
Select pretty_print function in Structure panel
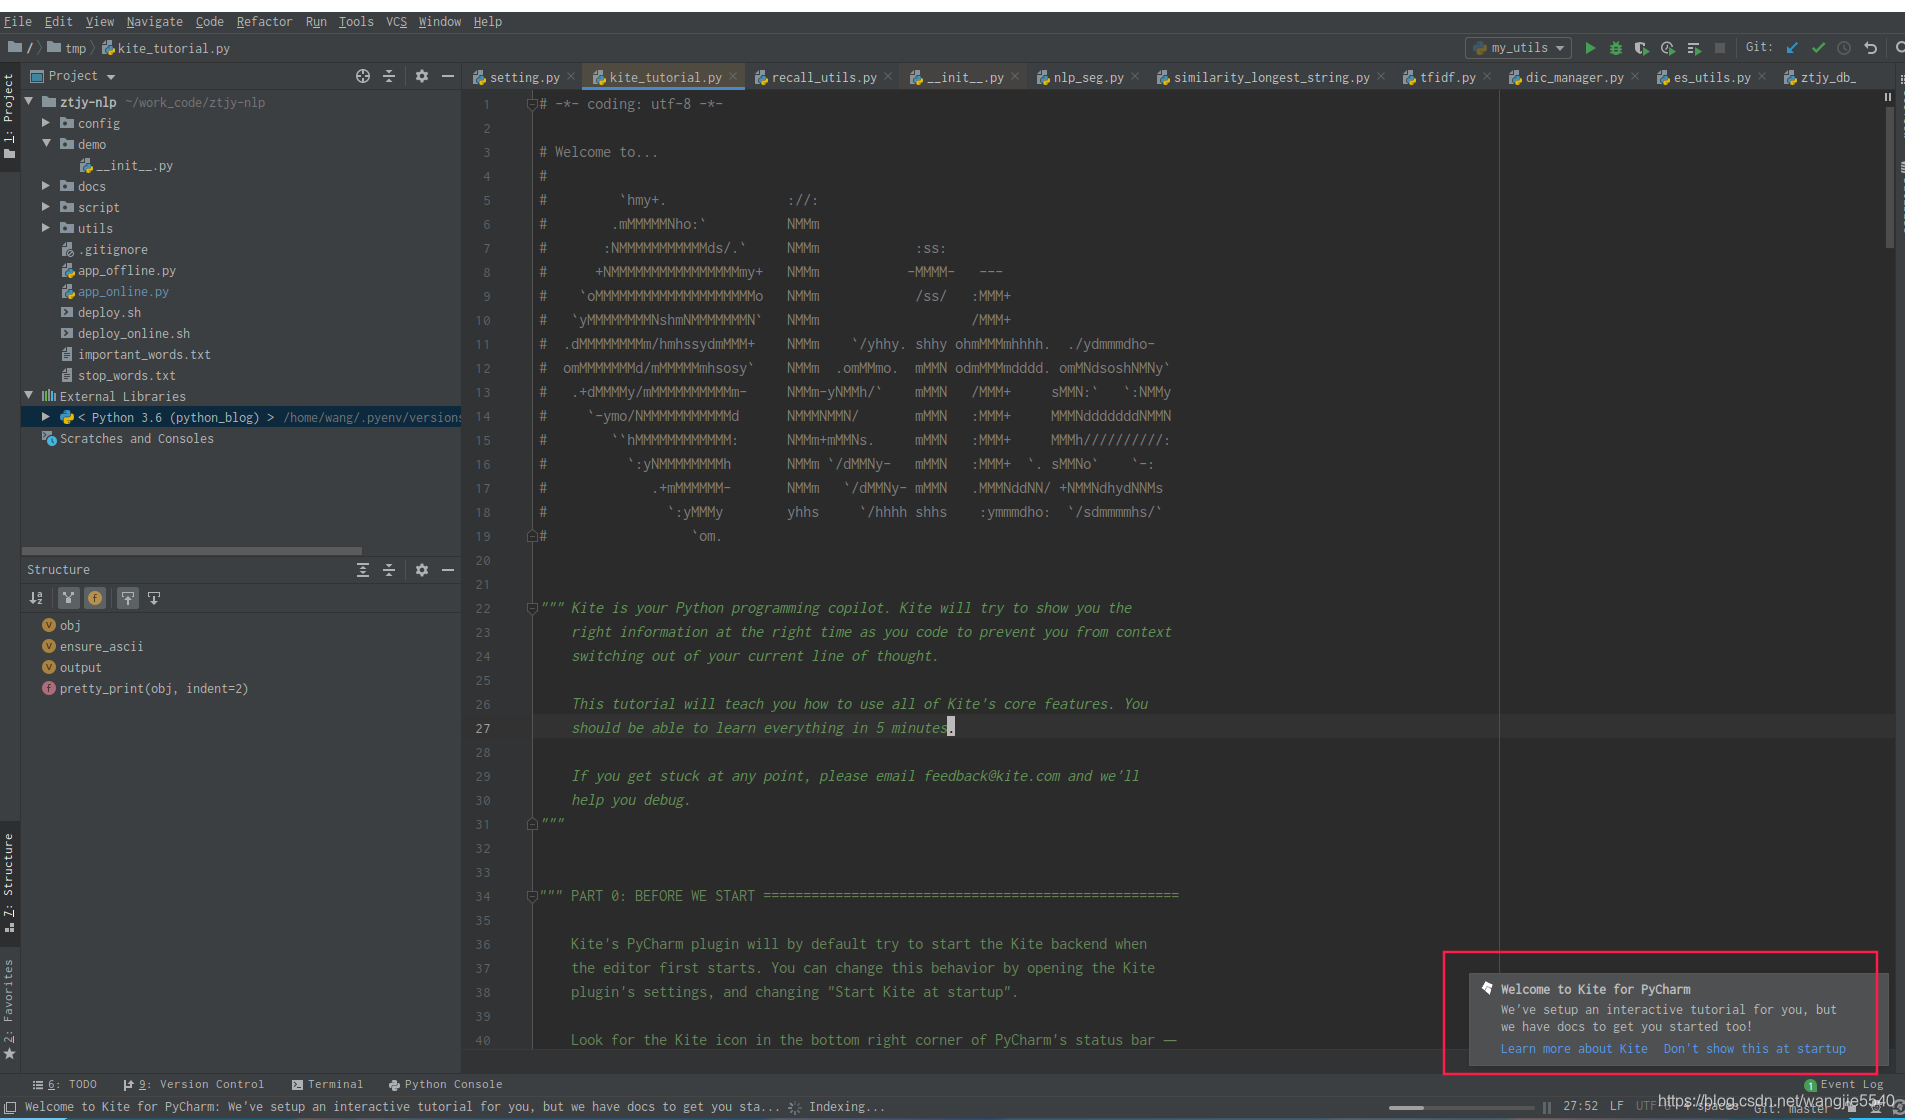click(144, 689)
